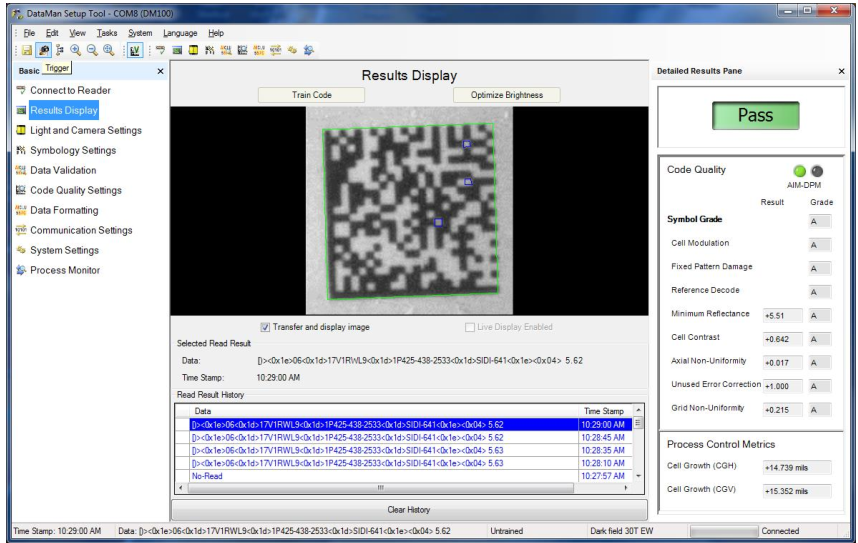Click history list scroll down arrow
The image size is (858, 543).
pos(638,476)
